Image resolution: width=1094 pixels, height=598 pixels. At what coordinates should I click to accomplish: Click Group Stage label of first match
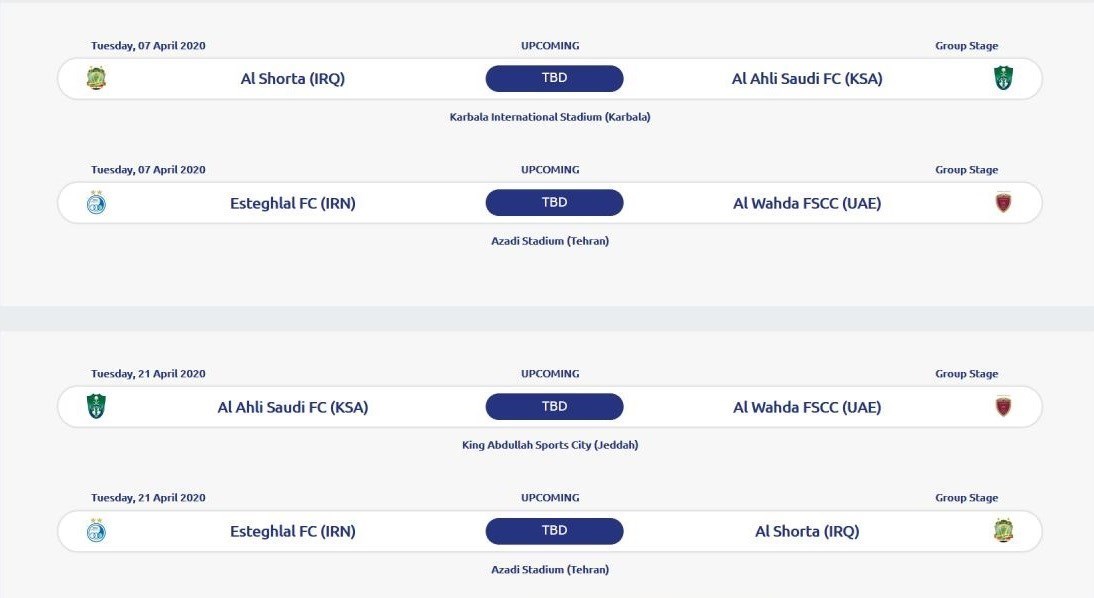[x=966, y=46]
